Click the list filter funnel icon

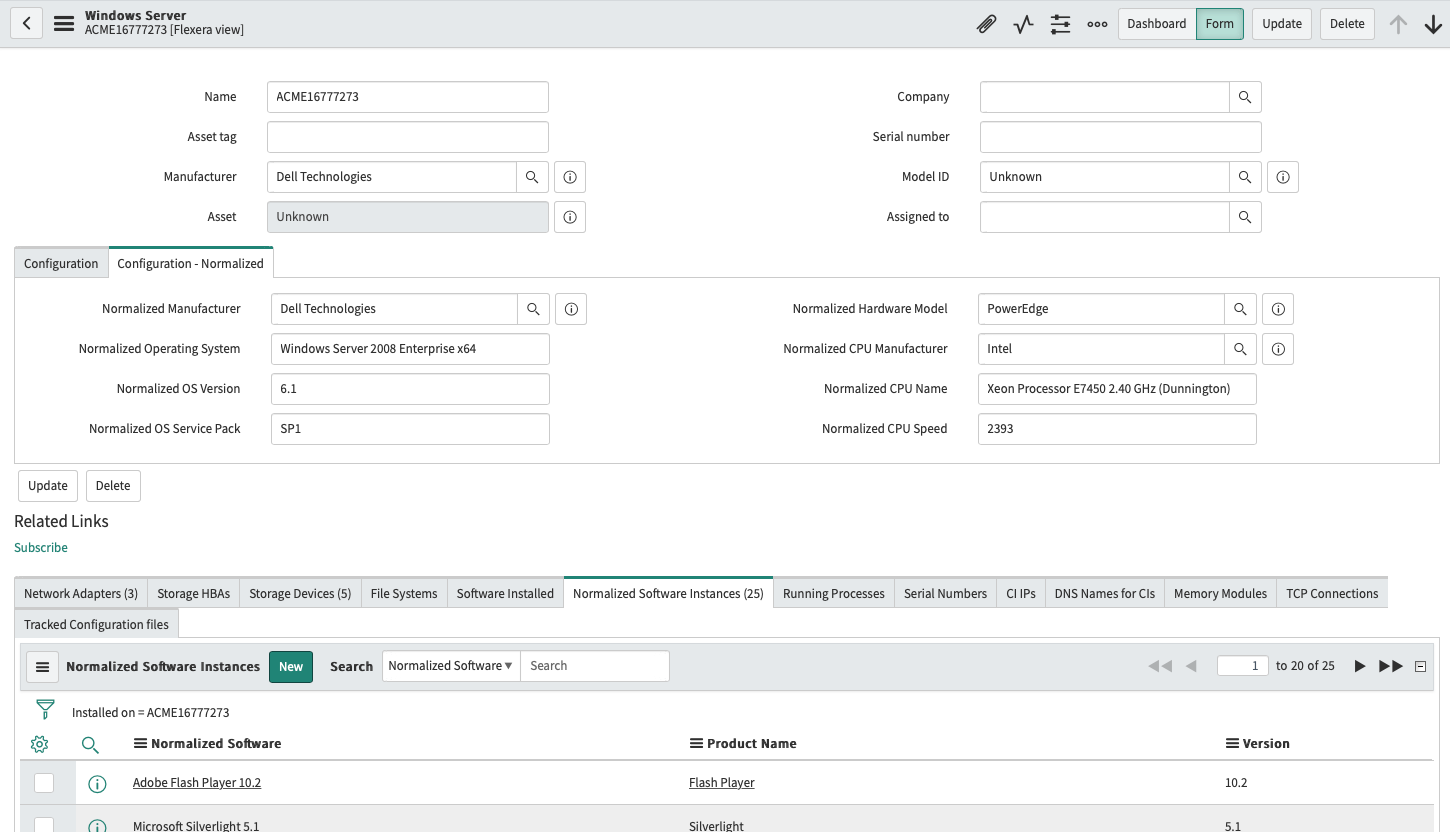pos(45,710)
